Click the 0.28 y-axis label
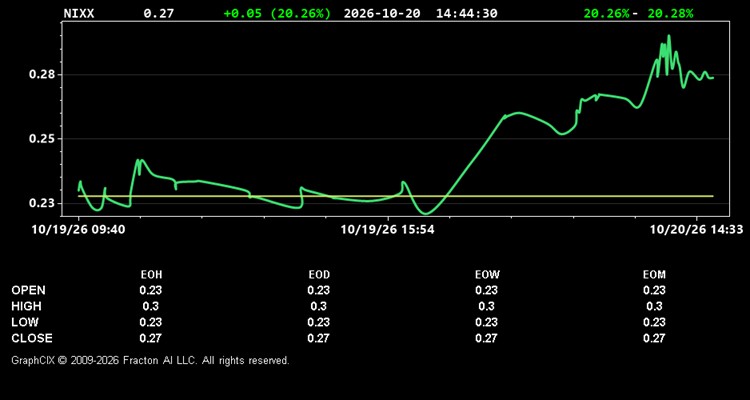The height and width of the screenshot is (400, 750). pyautogui.click(x=42, y=75)
